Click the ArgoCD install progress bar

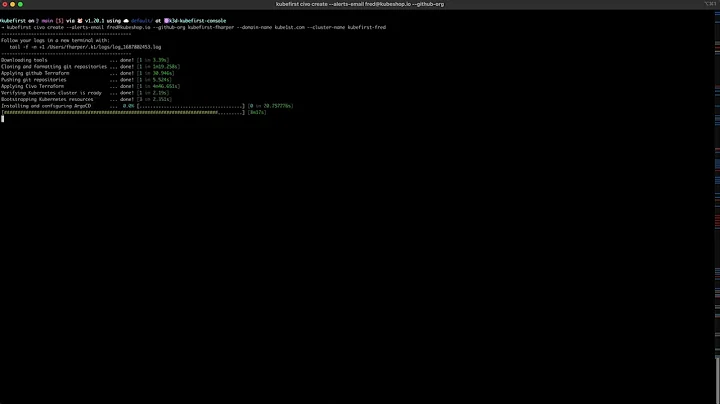coord(191,106)
